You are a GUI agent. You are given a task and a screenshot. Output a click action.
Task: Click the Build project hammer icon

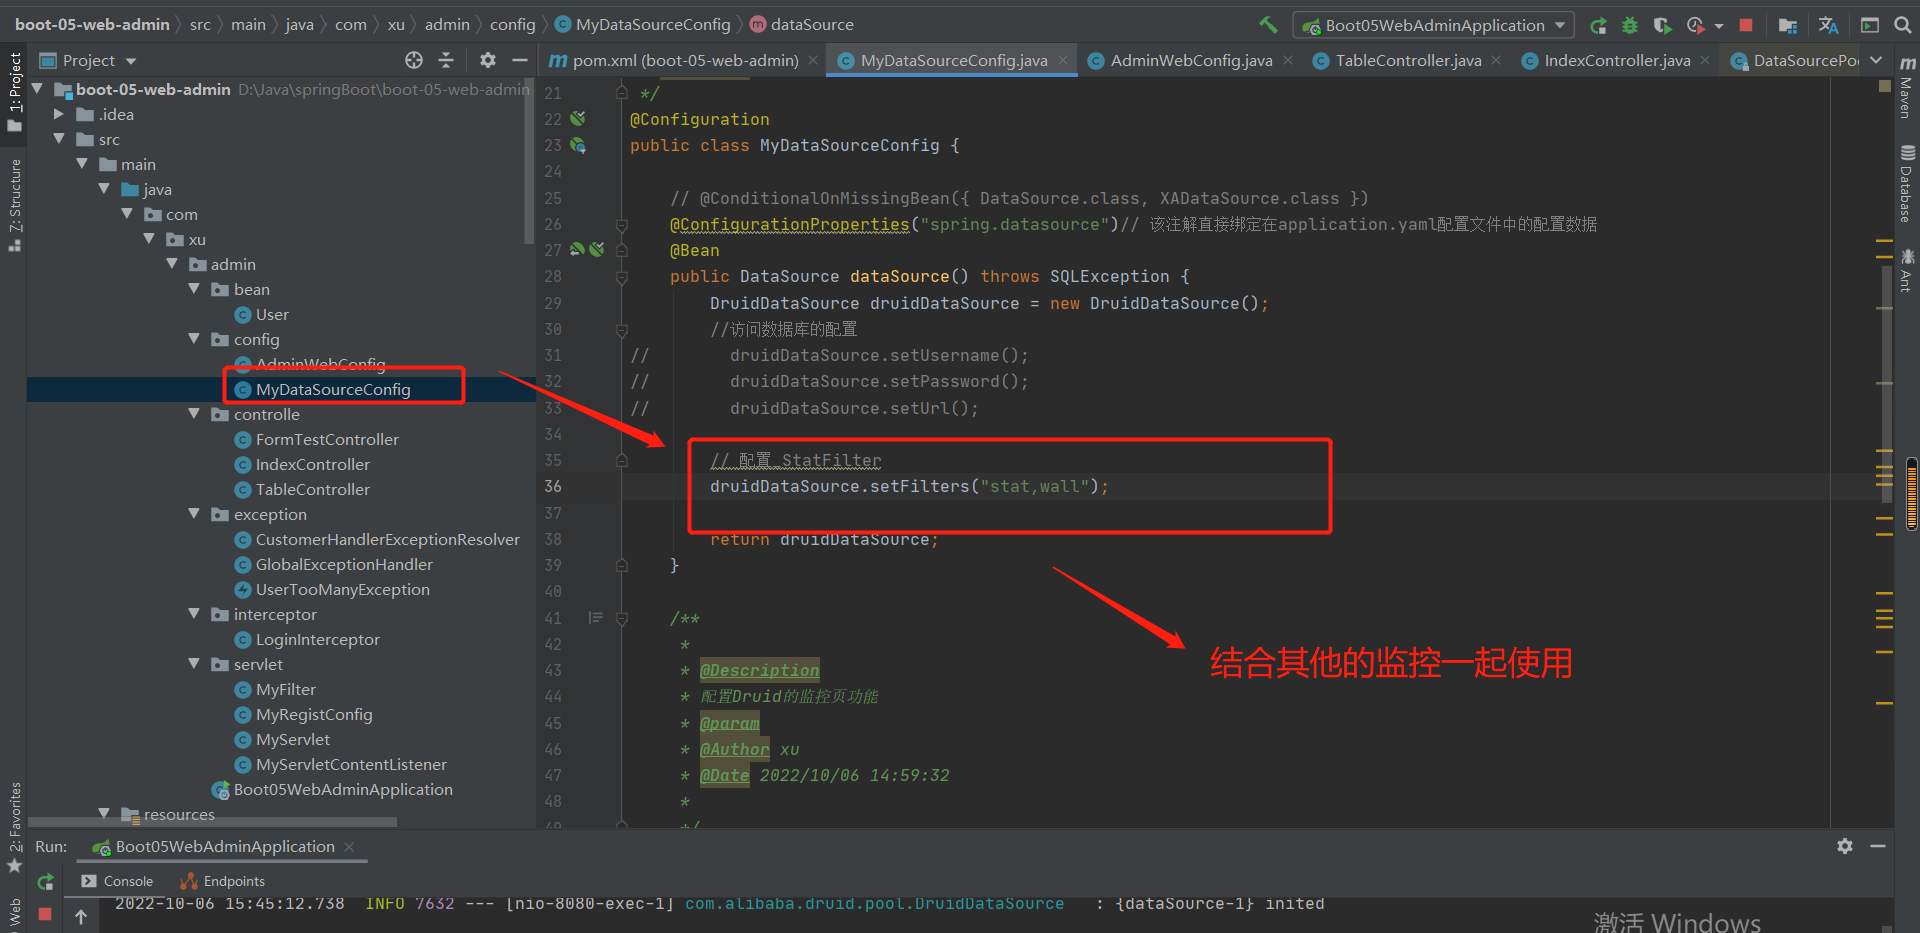(x=1268, y=25)
